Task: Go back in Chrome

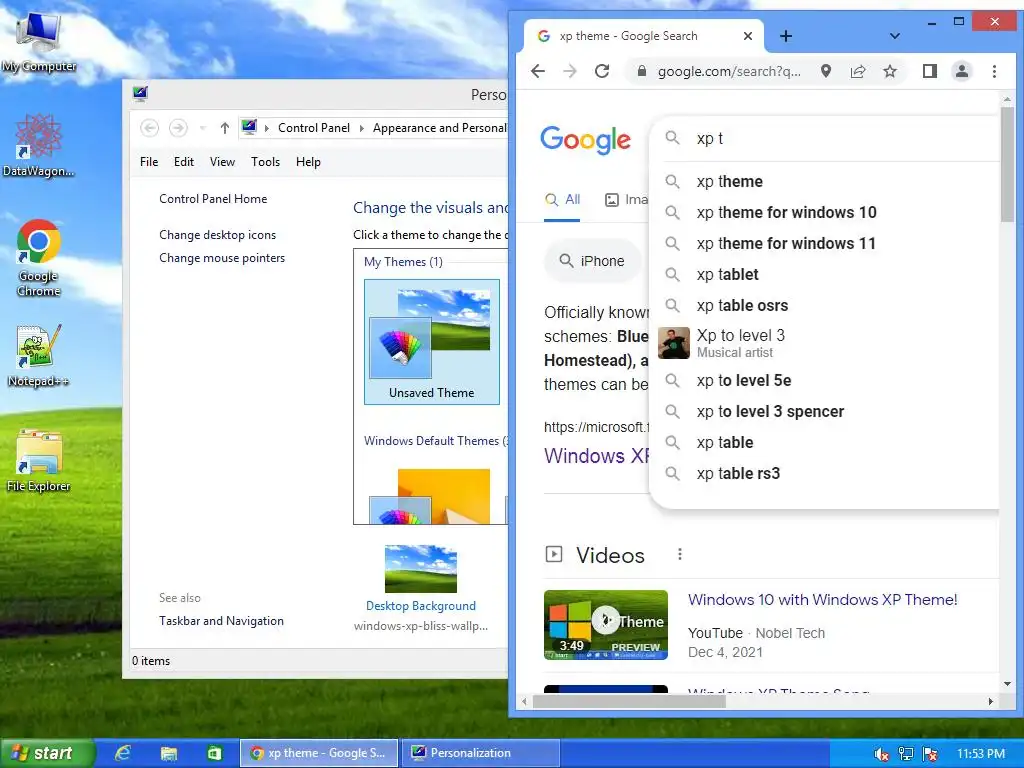Action: 537,71
